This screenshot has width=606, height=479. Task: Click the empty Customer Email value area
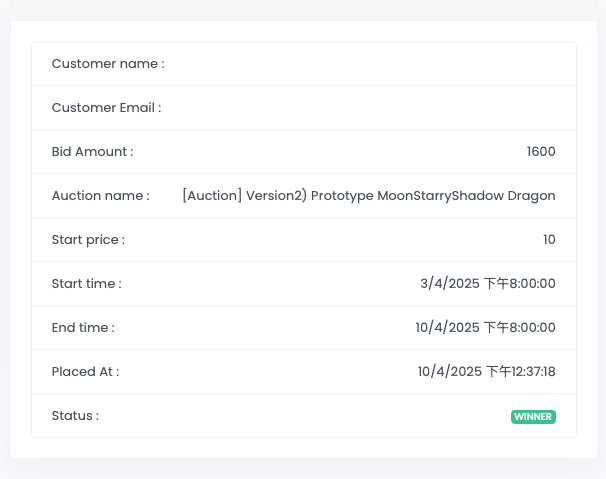(x=400, y=108)
